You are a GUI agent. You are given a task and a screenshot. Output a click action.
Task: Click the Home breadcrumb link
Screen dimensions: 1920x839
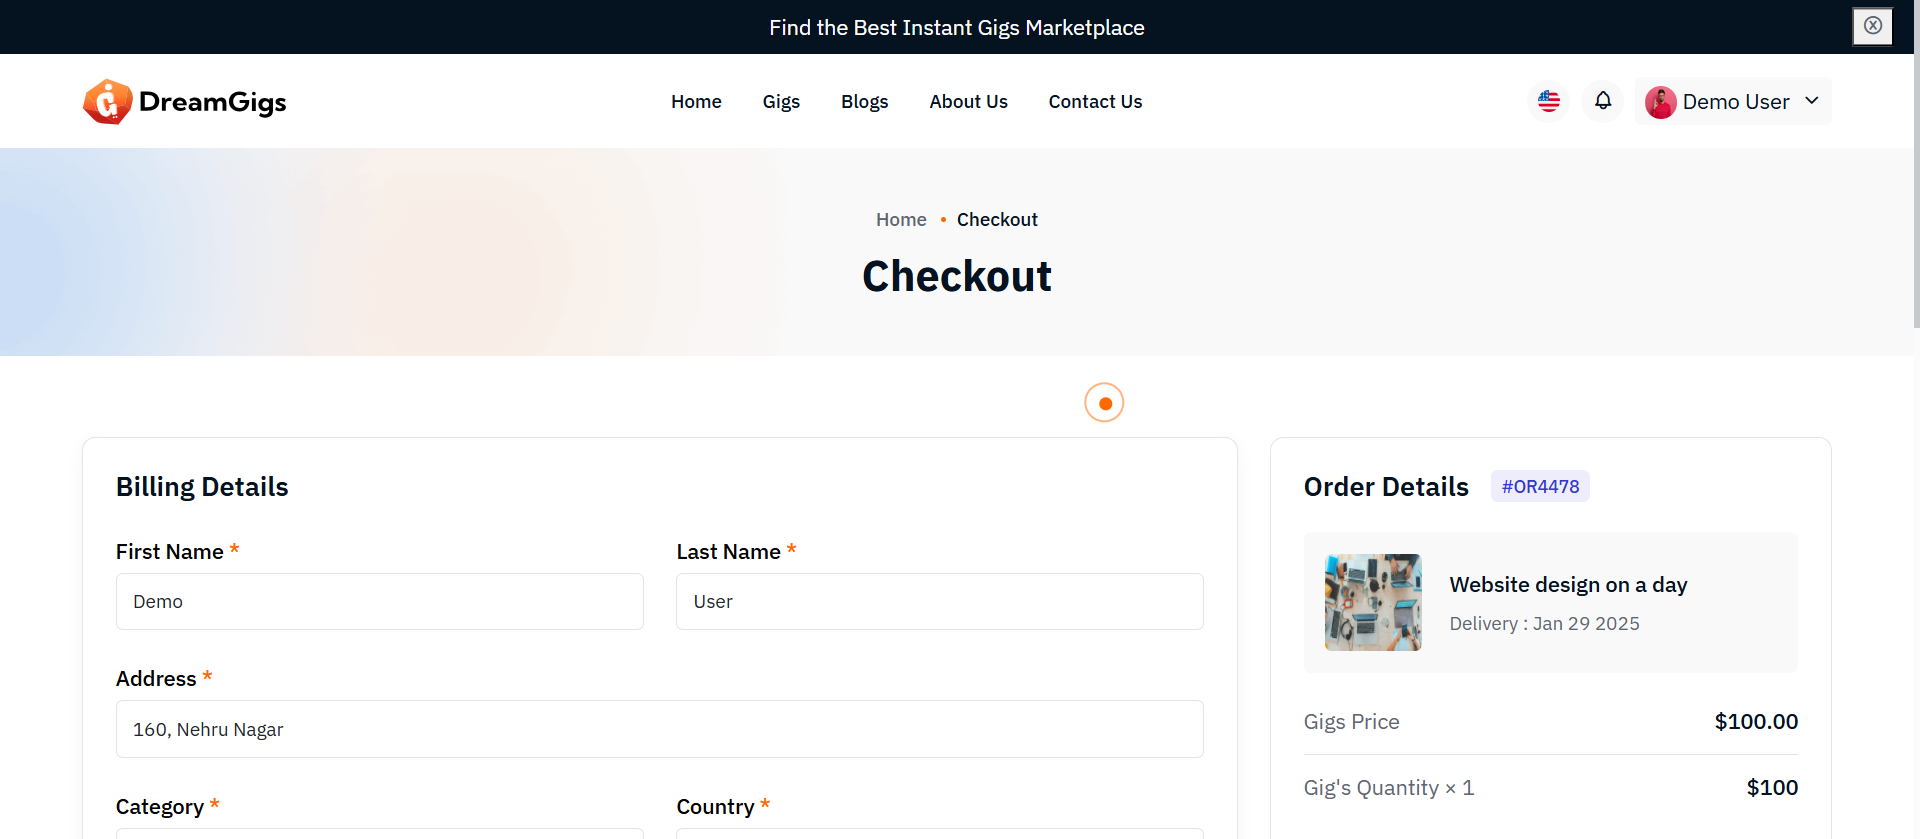coord(901,220)
